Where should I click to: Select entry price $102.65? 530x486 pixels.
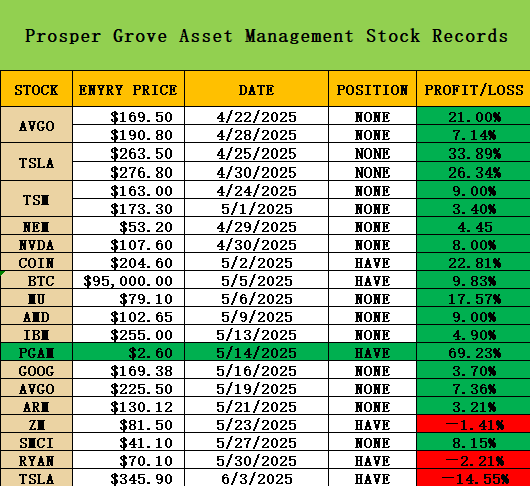[128, 316]
